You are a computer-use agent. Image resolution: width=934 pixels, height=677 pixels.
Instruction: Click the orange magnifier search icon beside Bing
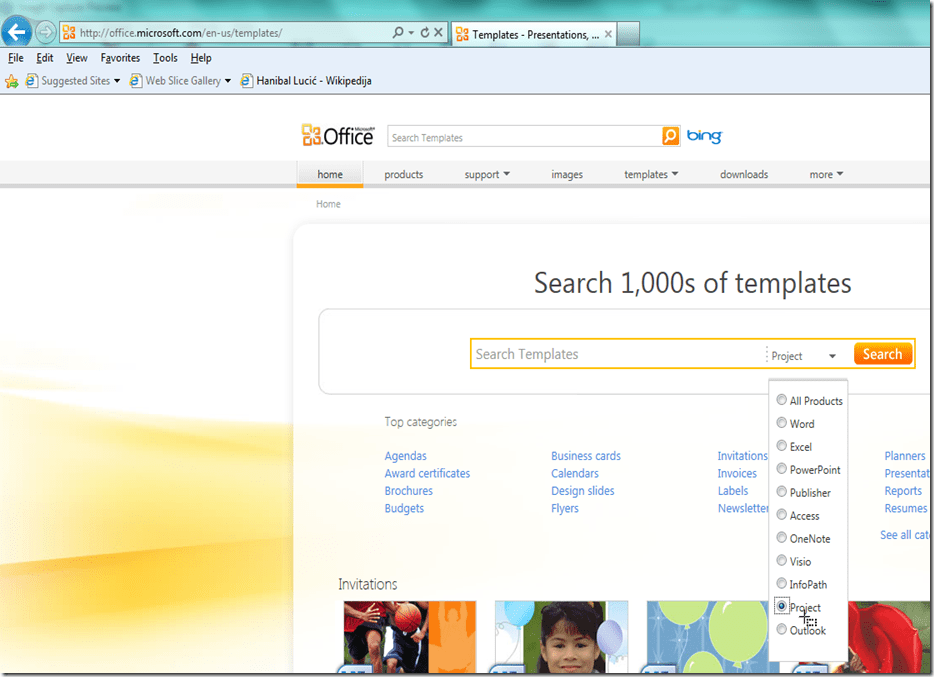pos(670,137)
